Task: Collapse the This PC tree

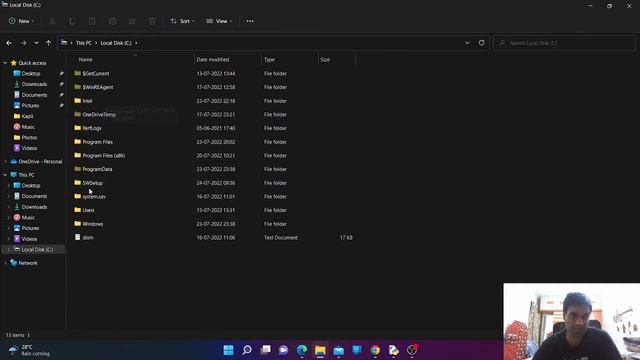Action: [5, 175]
